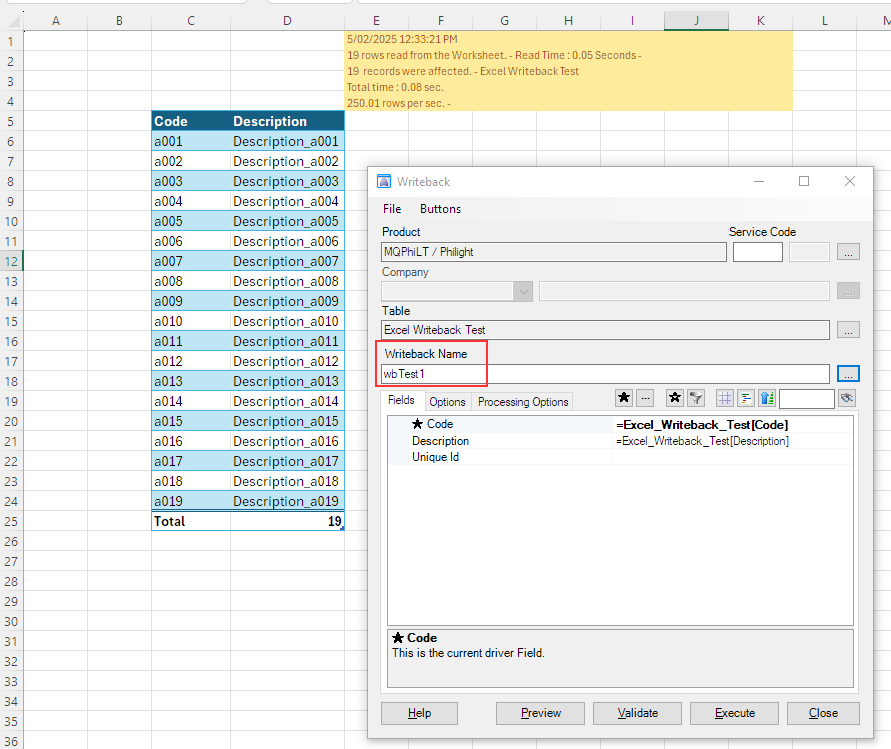Click the Code table header cell
This screenshot has height=749, width=891.
[x=191, y=121]
